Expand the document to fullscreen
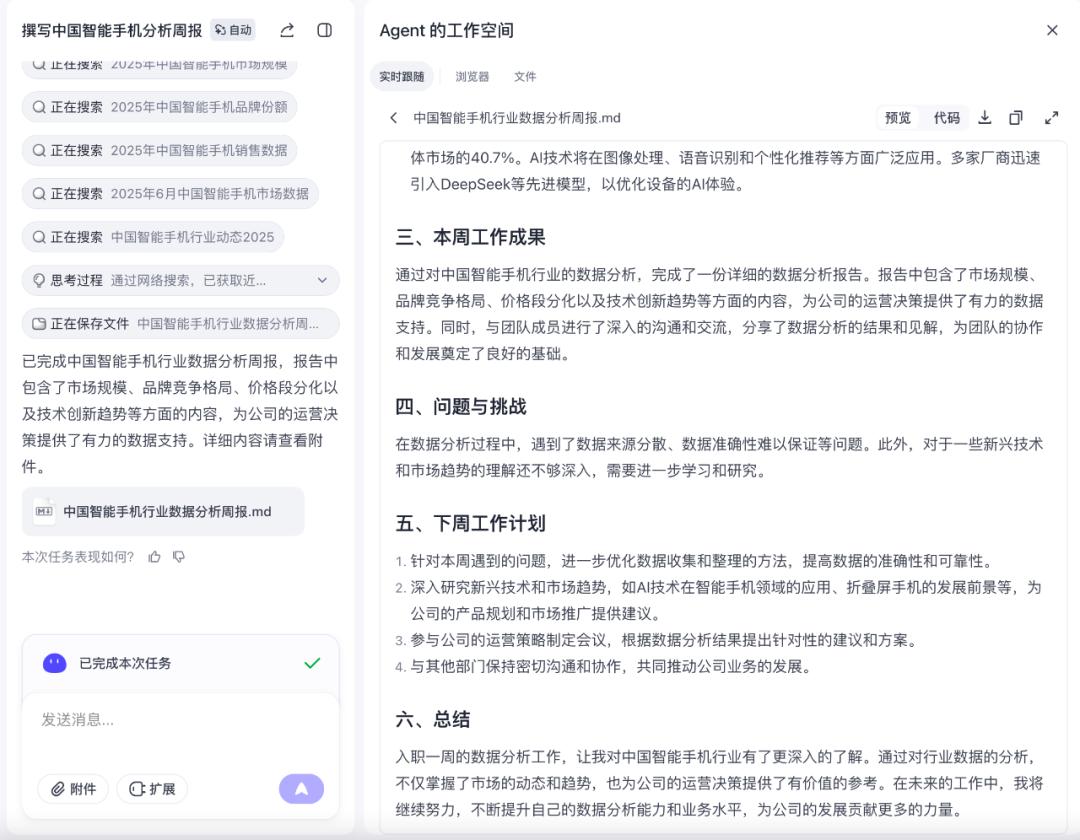1080x840 pixels. click(1051, 118)
